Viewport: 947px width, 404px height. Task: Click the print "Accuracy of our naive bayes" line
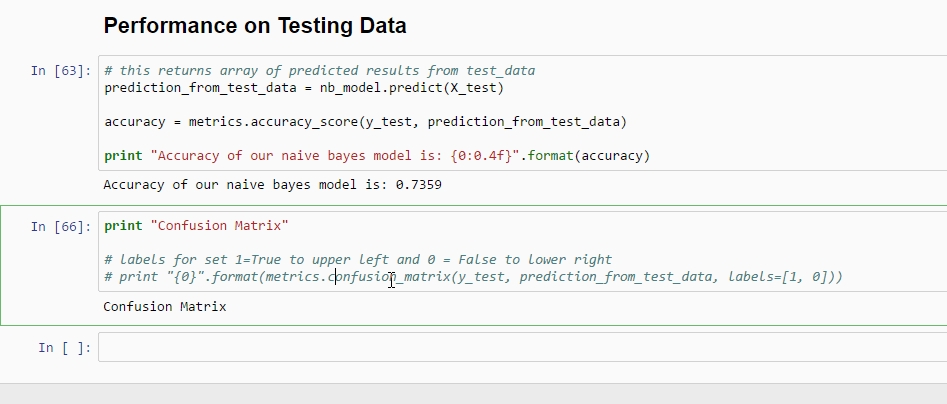click(376, 156)
